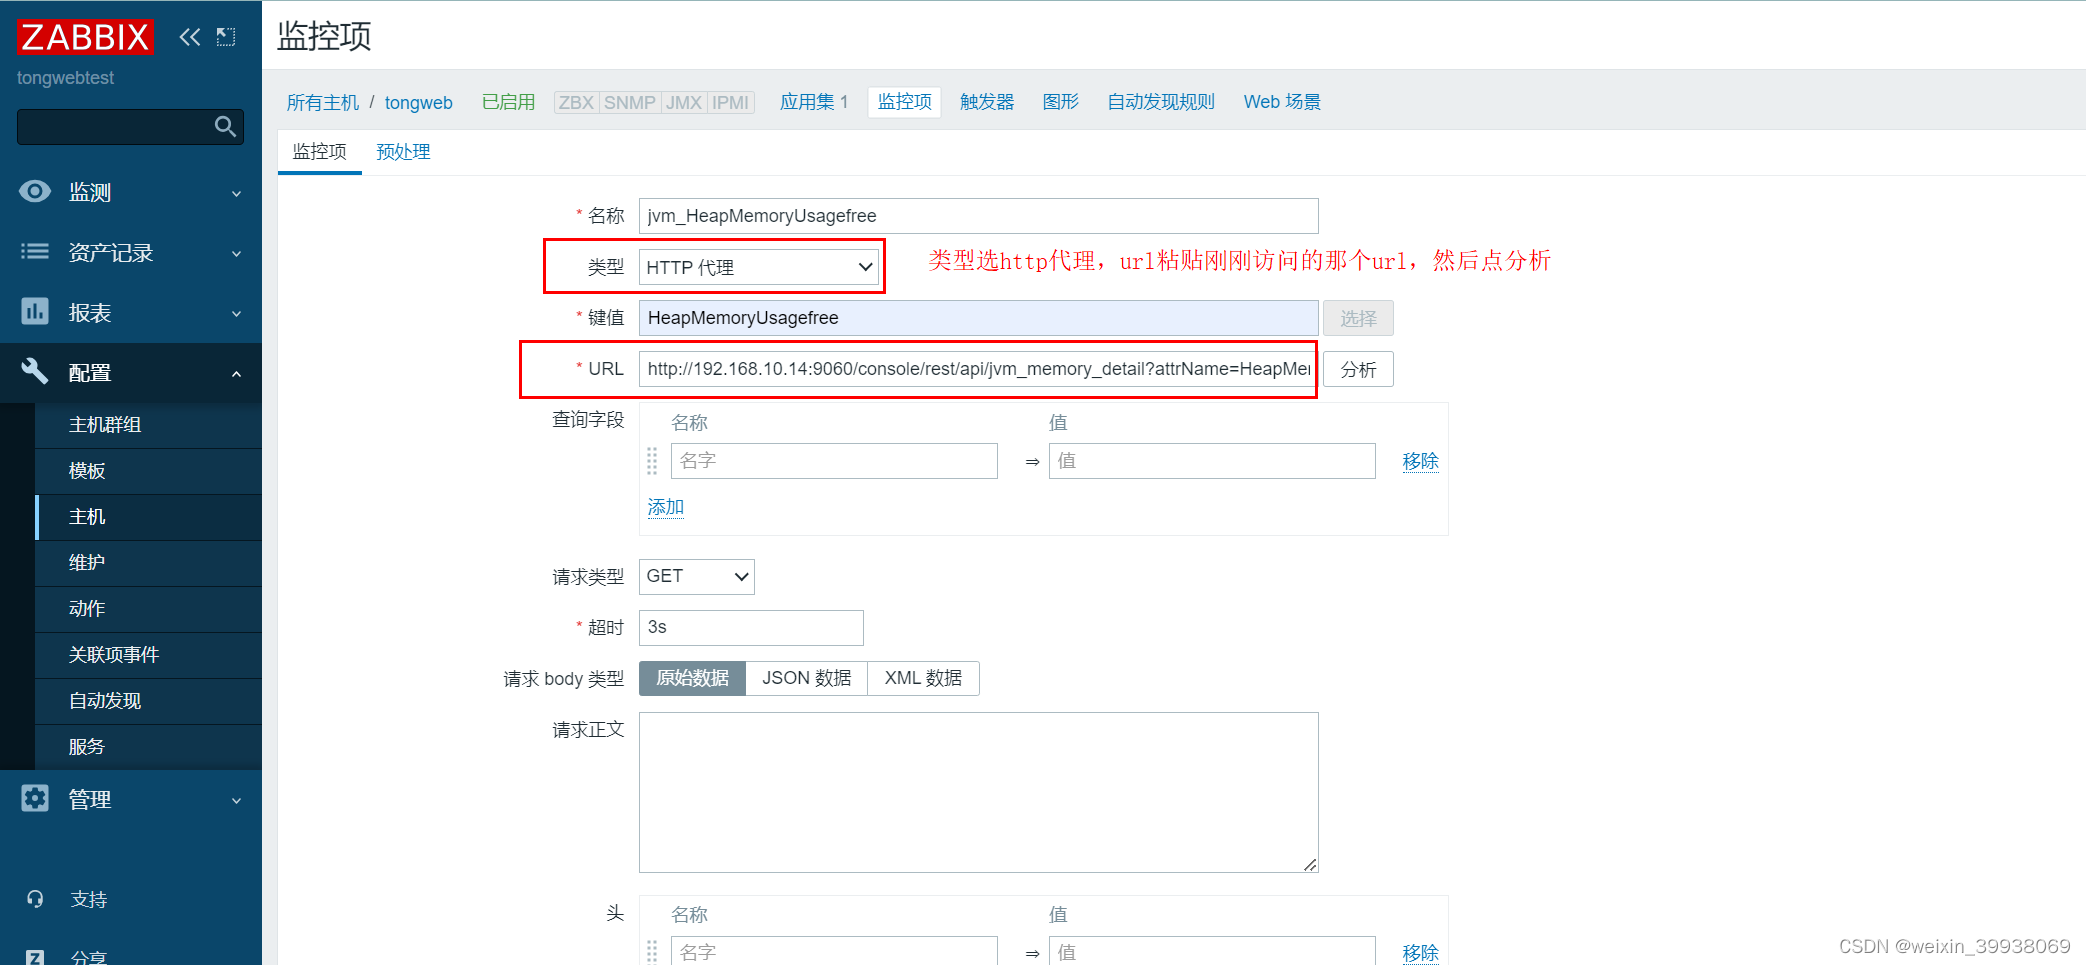
Task: Click the list icon for 资产记录
Action: (35, 251)
